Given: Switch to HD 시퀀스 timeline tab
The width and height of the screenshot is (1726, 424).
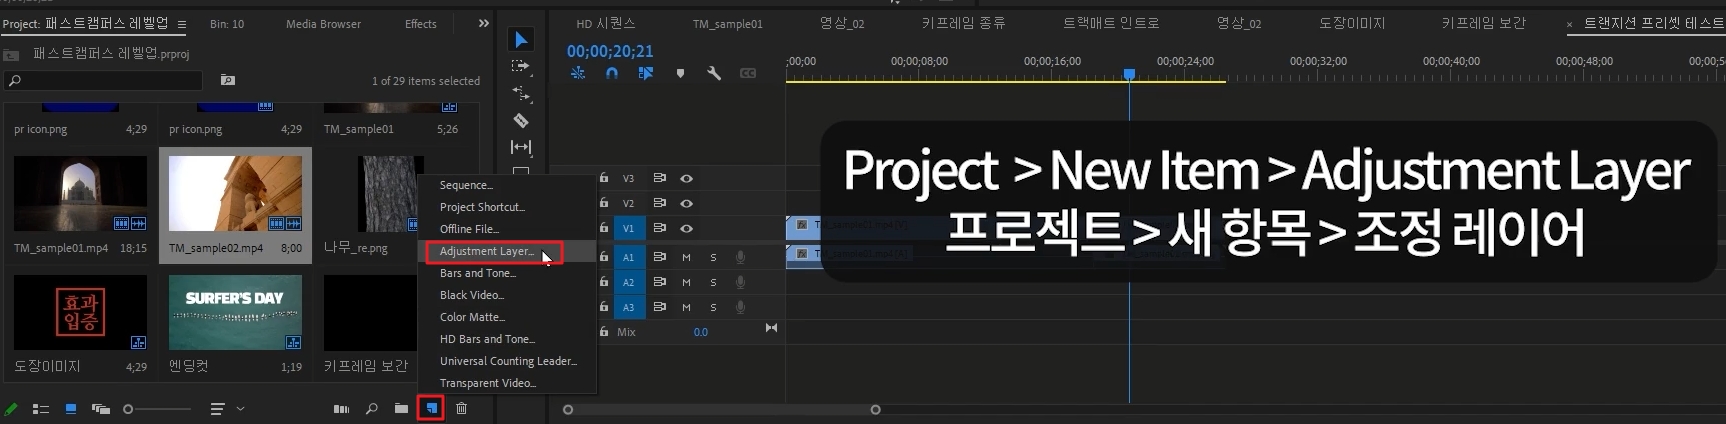Looking at the screenshot, I should (x=606, y=23).
